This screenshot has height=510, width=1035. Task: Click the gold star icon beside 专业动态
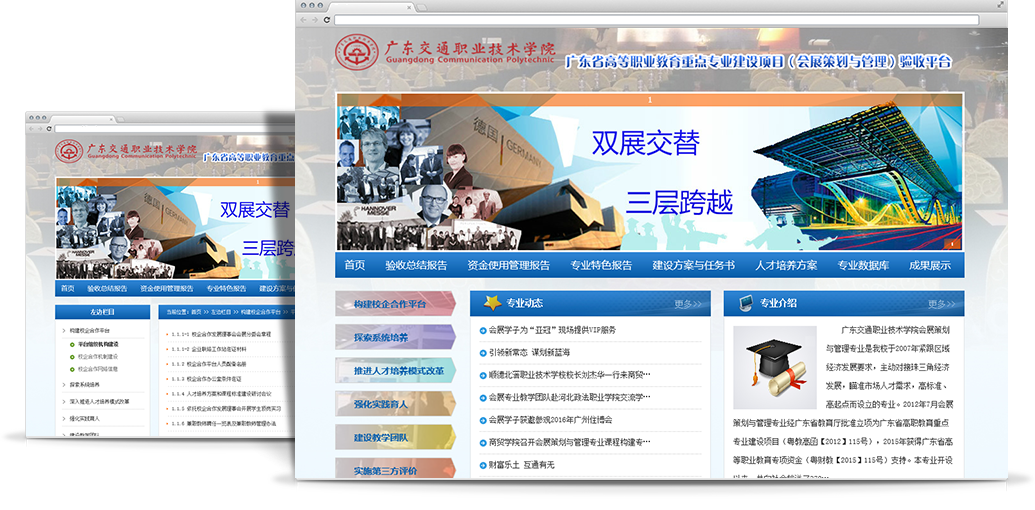[x=491, y=303]
